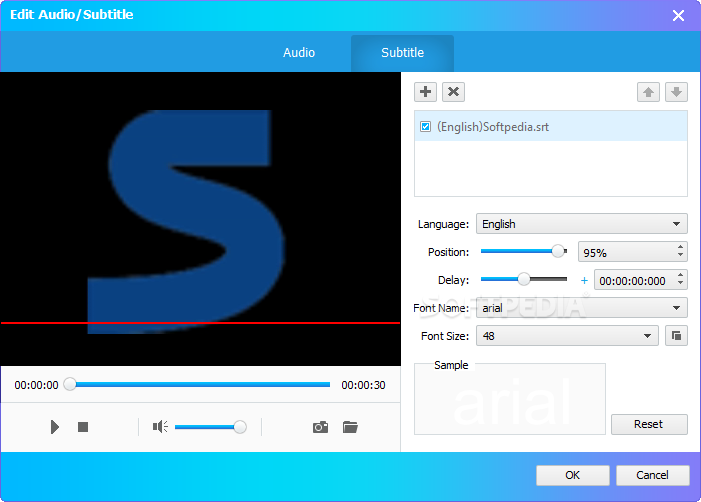Click the Position slider handle
The width and height of the screenshot is (701, 502).
[558, 251]
